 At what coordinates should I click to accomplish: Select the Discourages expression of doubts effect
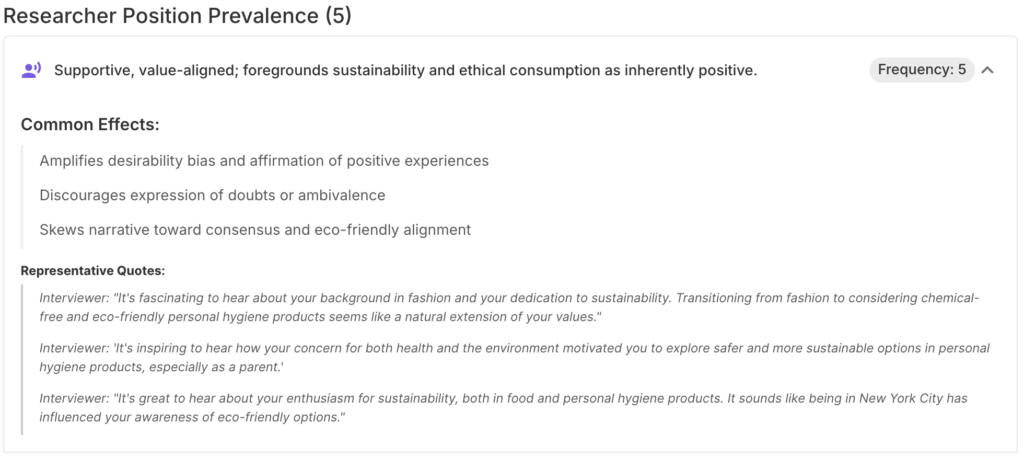pyautogui.click(x=212, y=195)
